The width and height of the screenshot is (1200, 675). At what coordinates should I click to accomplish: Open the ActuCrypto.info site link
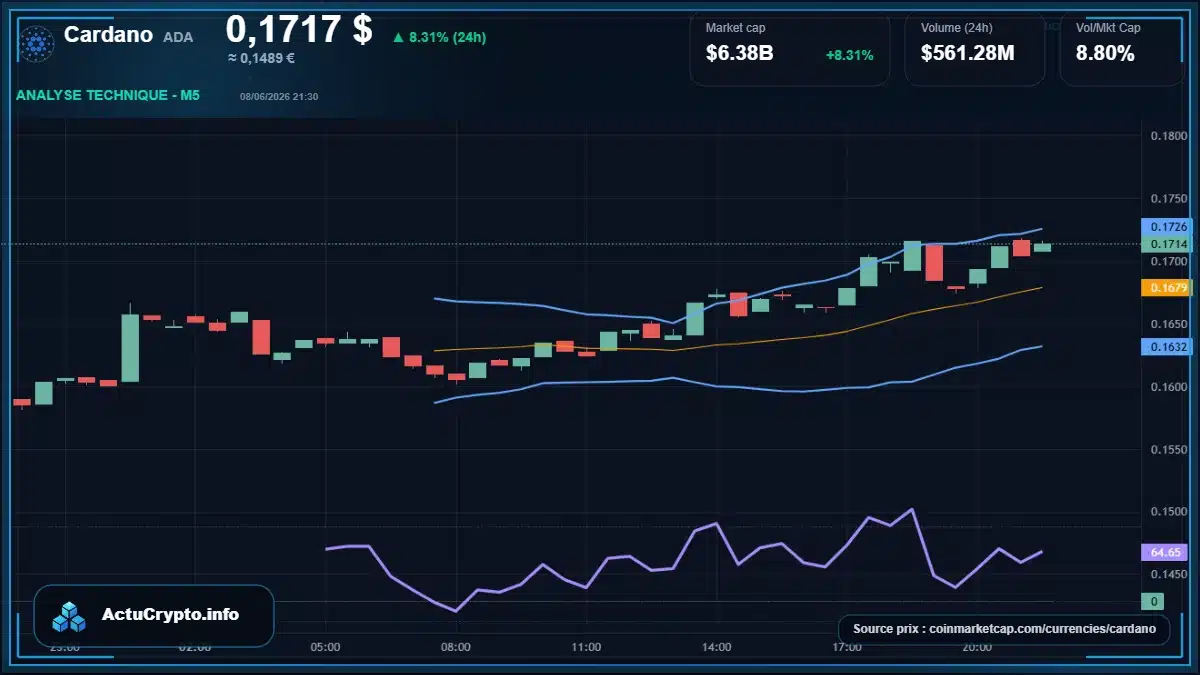[154, 615]
